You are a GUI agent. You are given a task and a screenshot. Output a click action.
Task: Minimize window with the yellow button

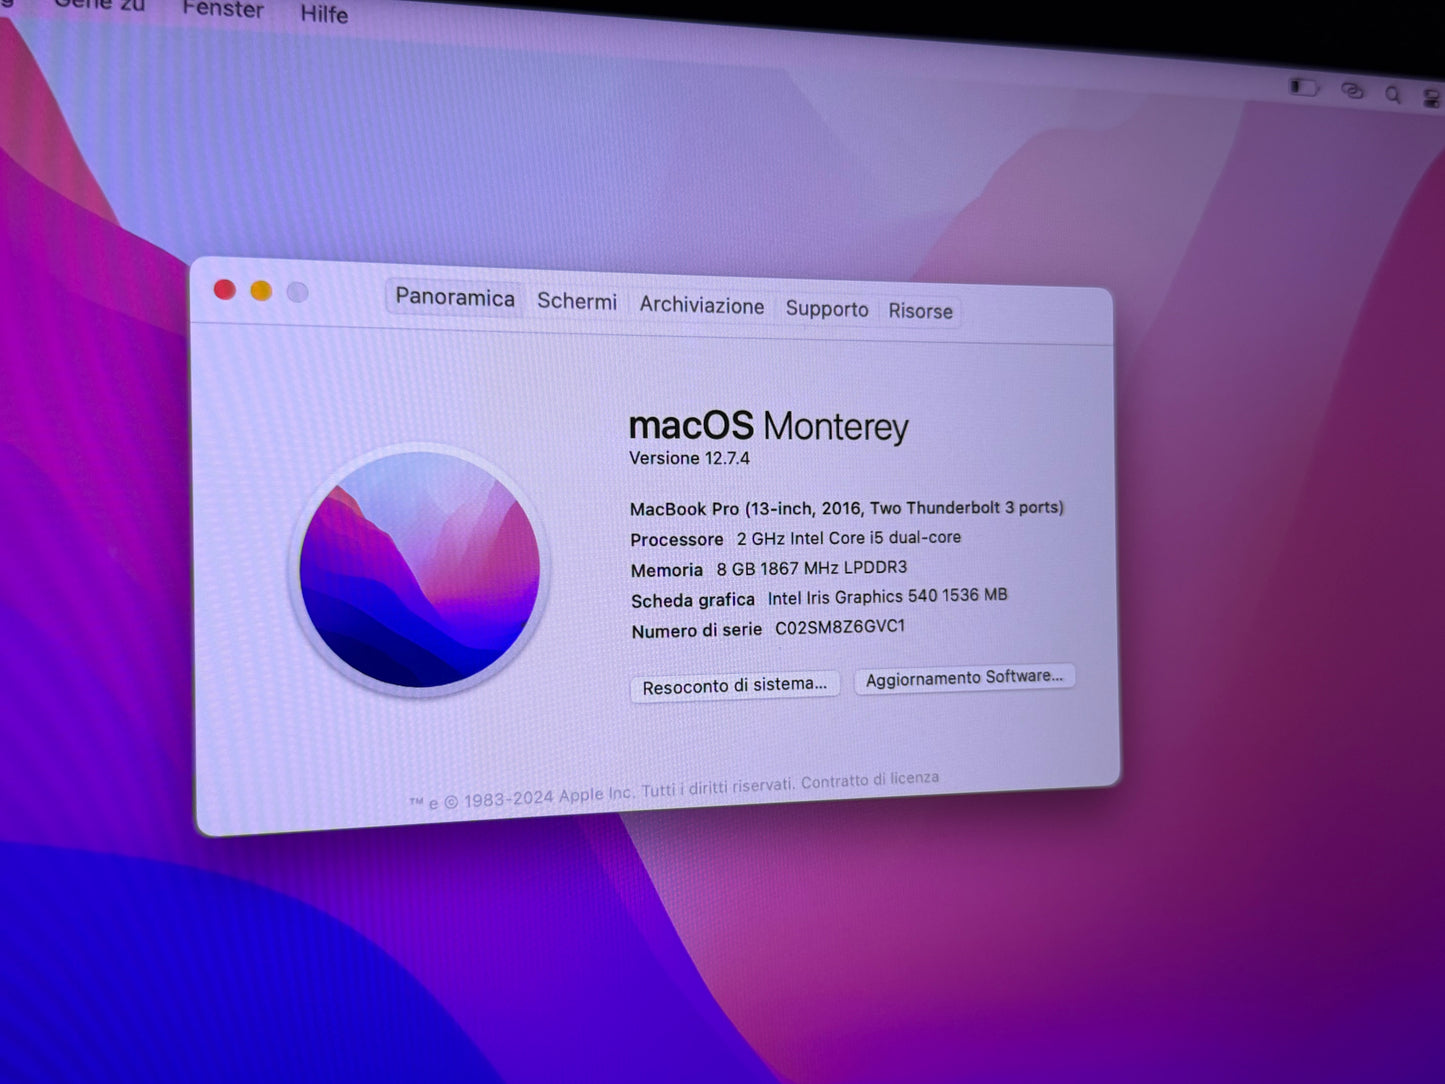coord(261,291)
